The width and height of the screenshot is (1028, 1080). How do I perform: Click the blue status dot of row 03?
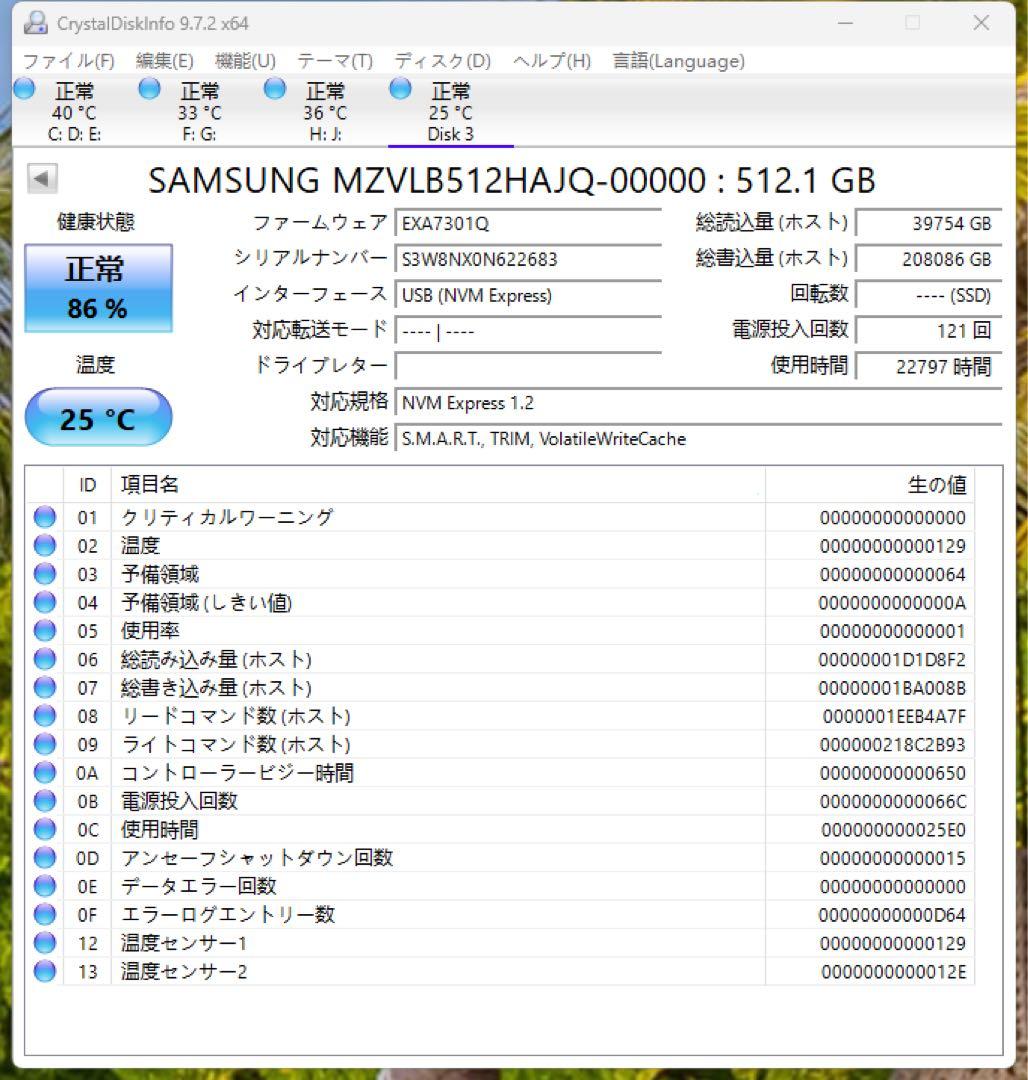tap(45, 574)
